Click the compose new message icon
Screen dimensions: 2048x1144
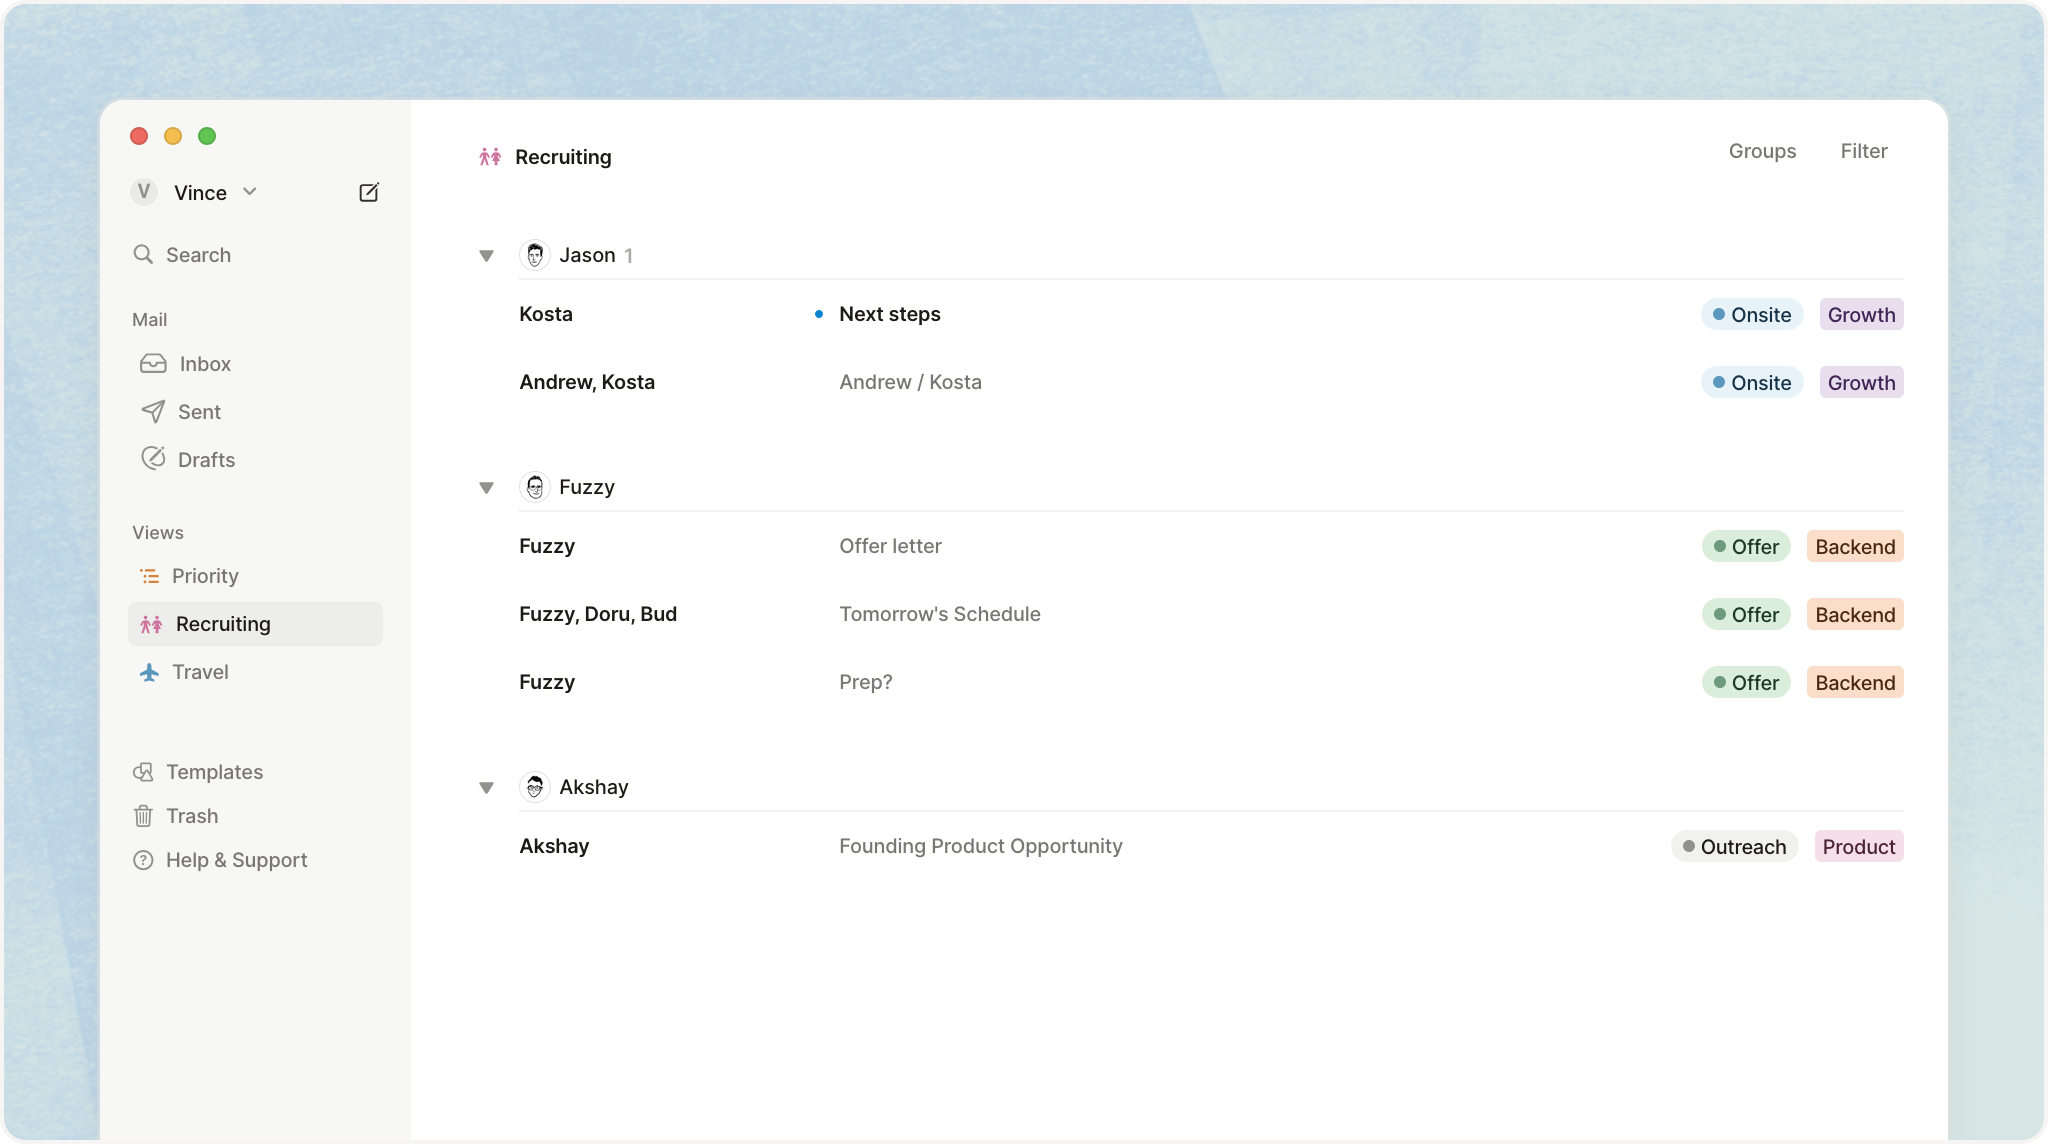(x=369, y=192)
